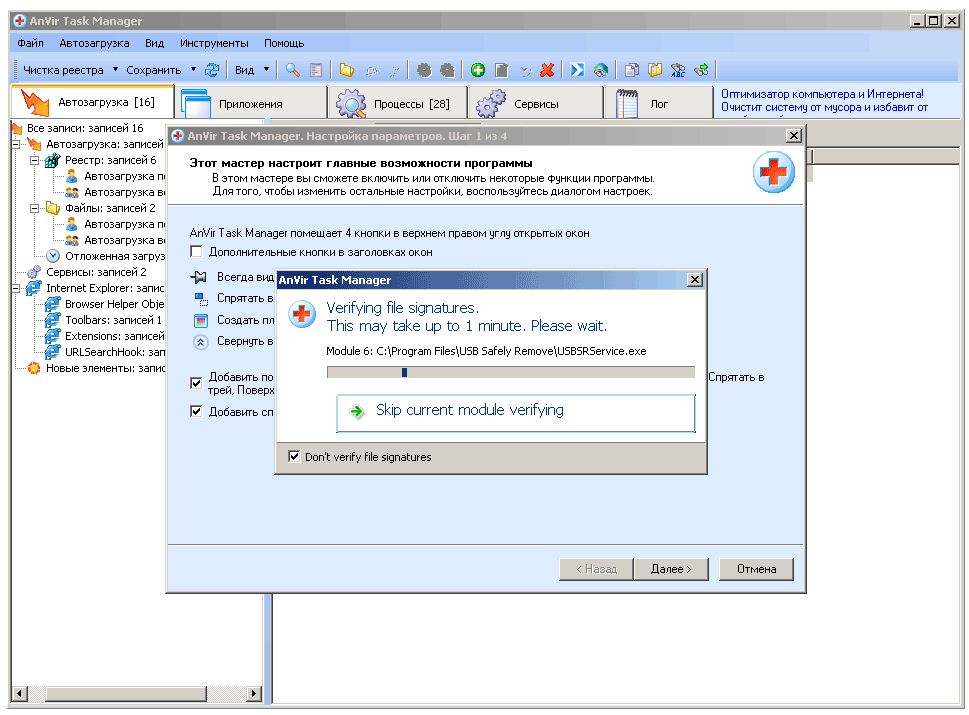Toggle the Добавить сп... checkbox

pos(197,411)
